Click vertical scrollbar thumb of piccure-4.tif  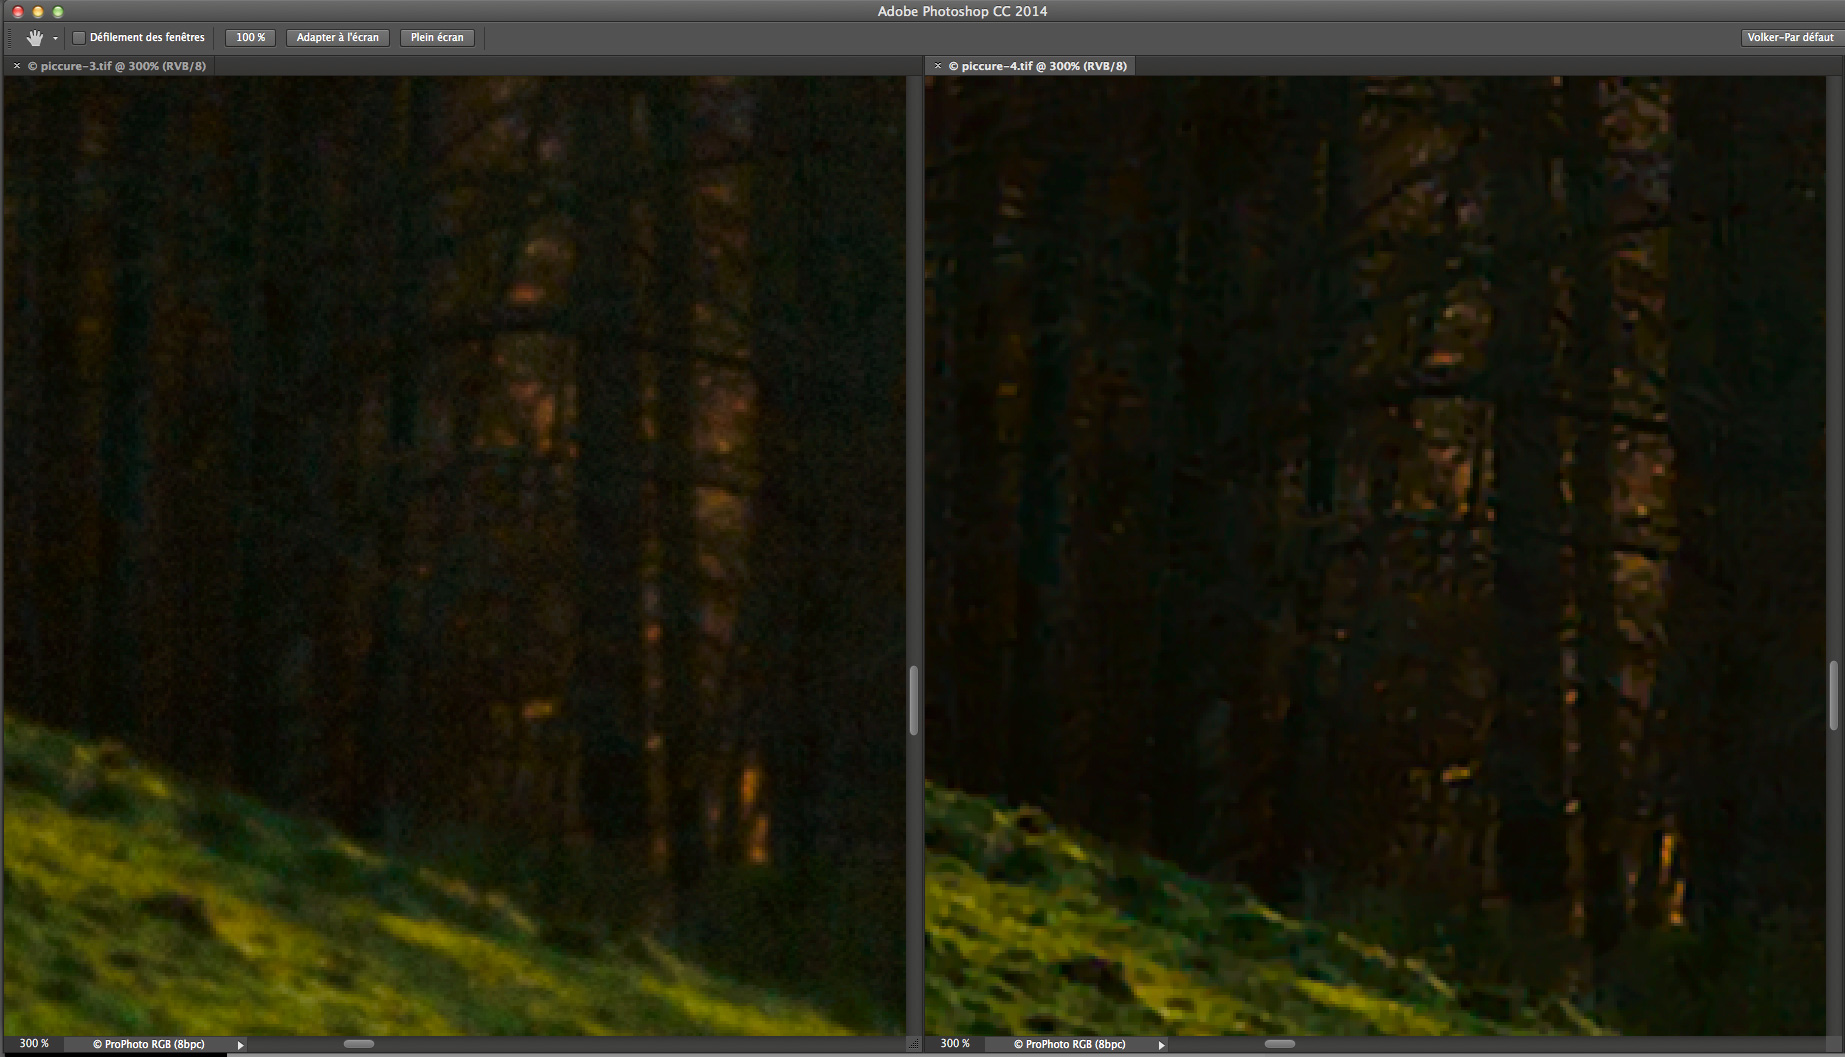(x=1834, y=695)
